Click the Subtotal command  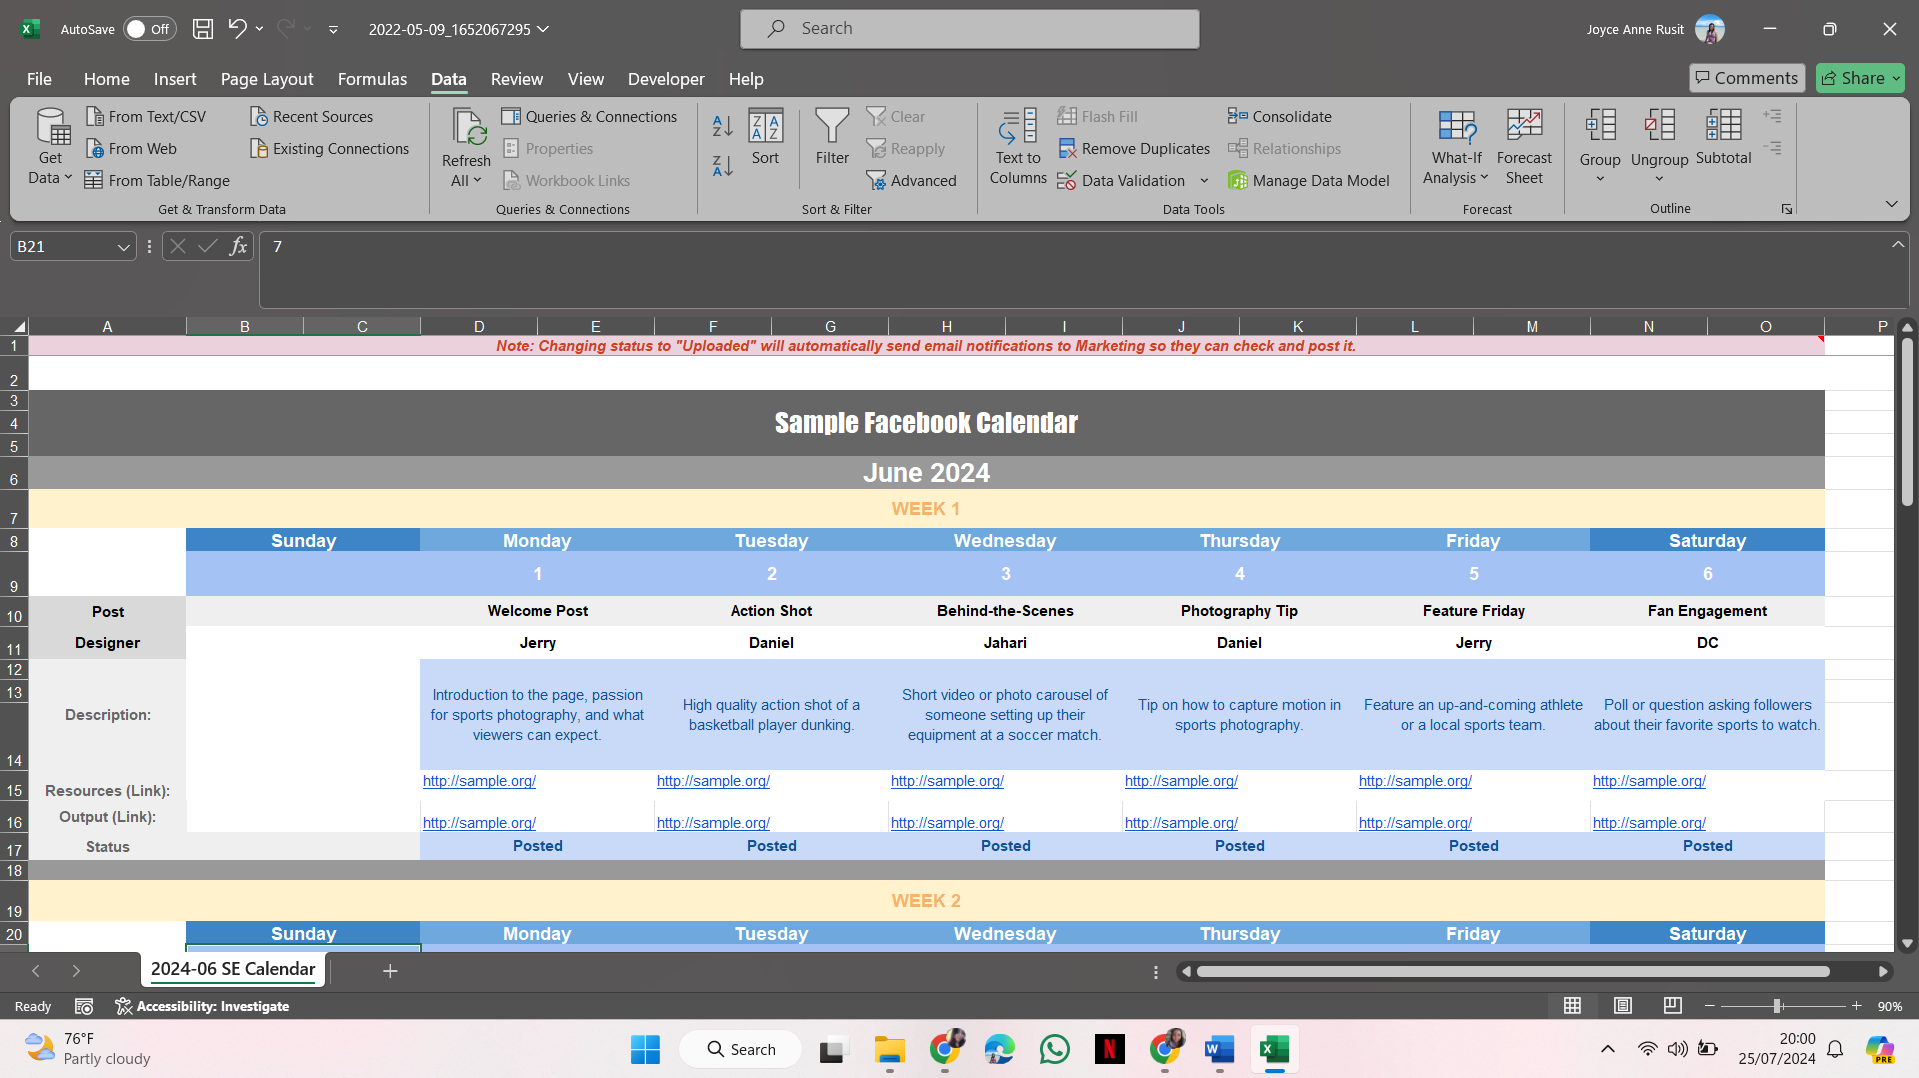click(x=1723, y=137)
